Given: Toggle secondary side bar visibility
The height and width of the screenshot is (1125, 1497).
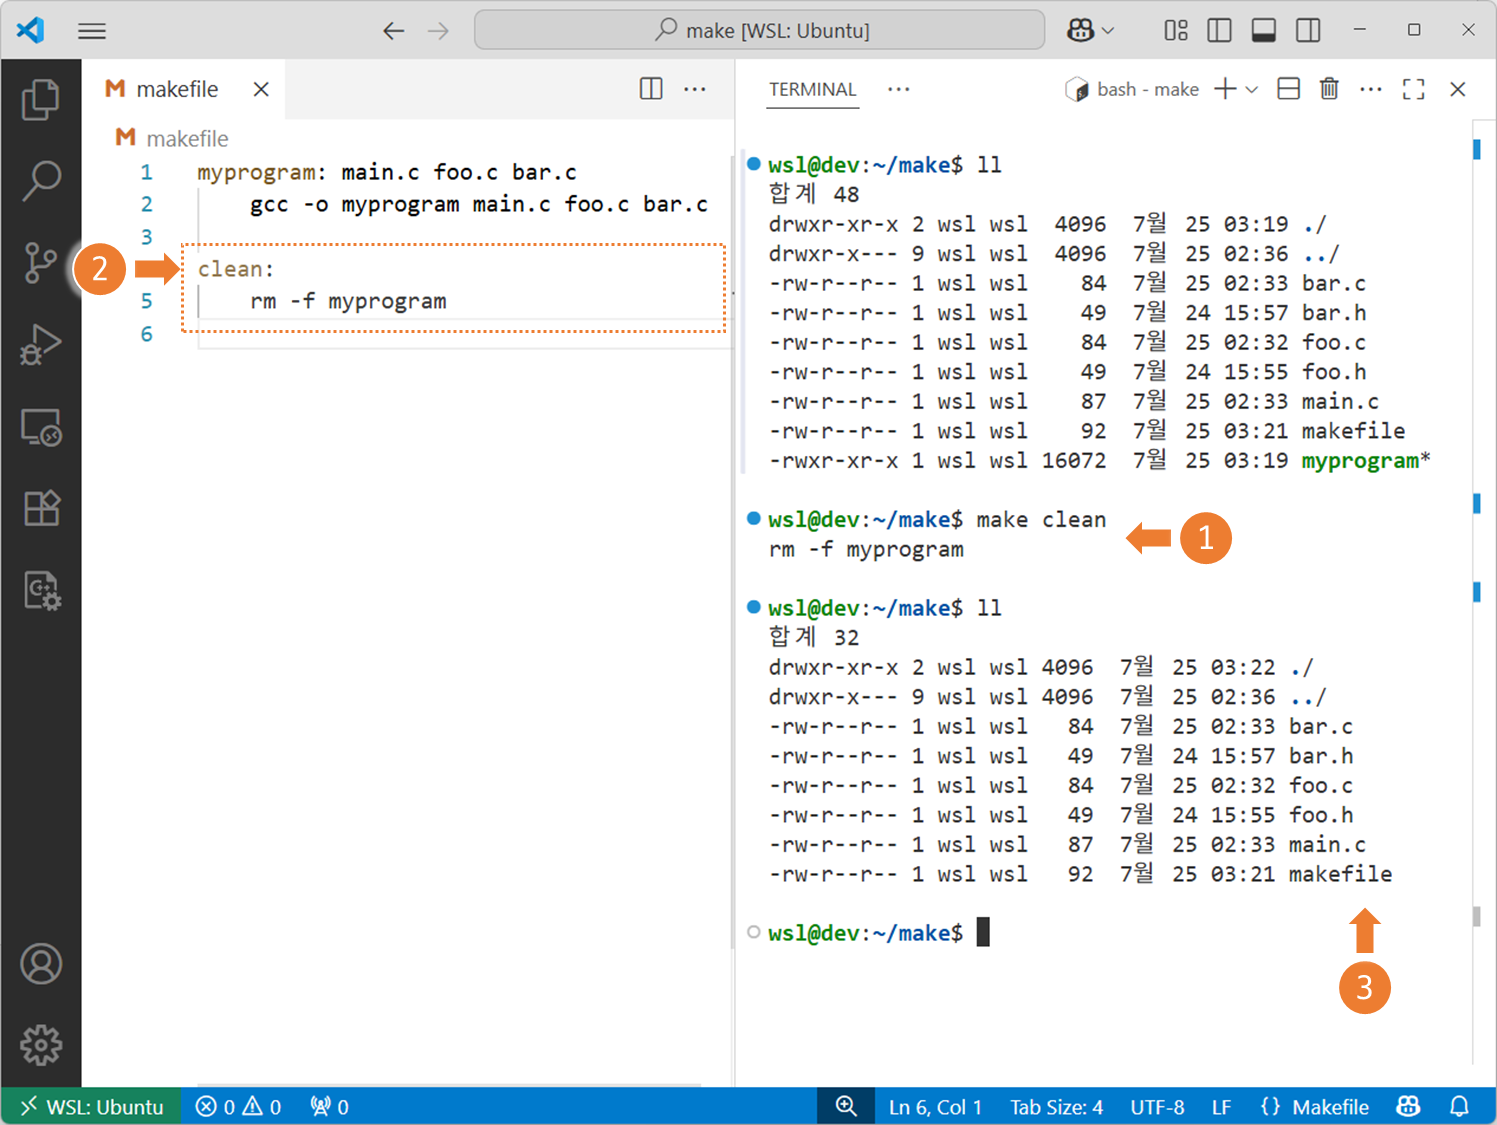Looking at the screenshot, I should point(1308,31).
